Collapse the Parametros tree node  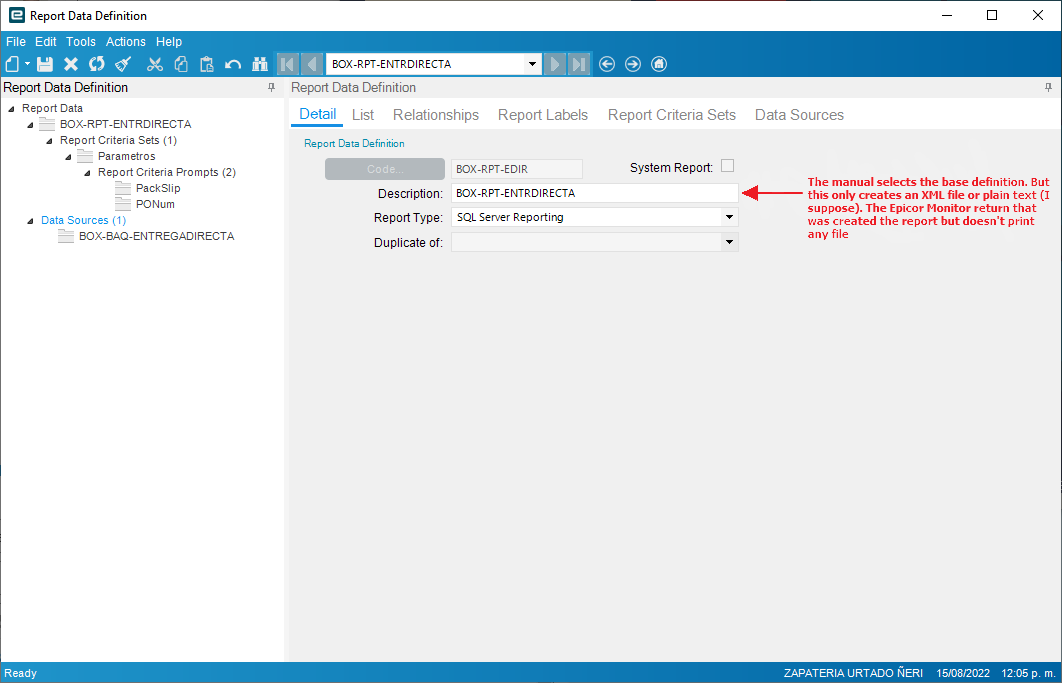pyautogui.click(x=68, y=157)
